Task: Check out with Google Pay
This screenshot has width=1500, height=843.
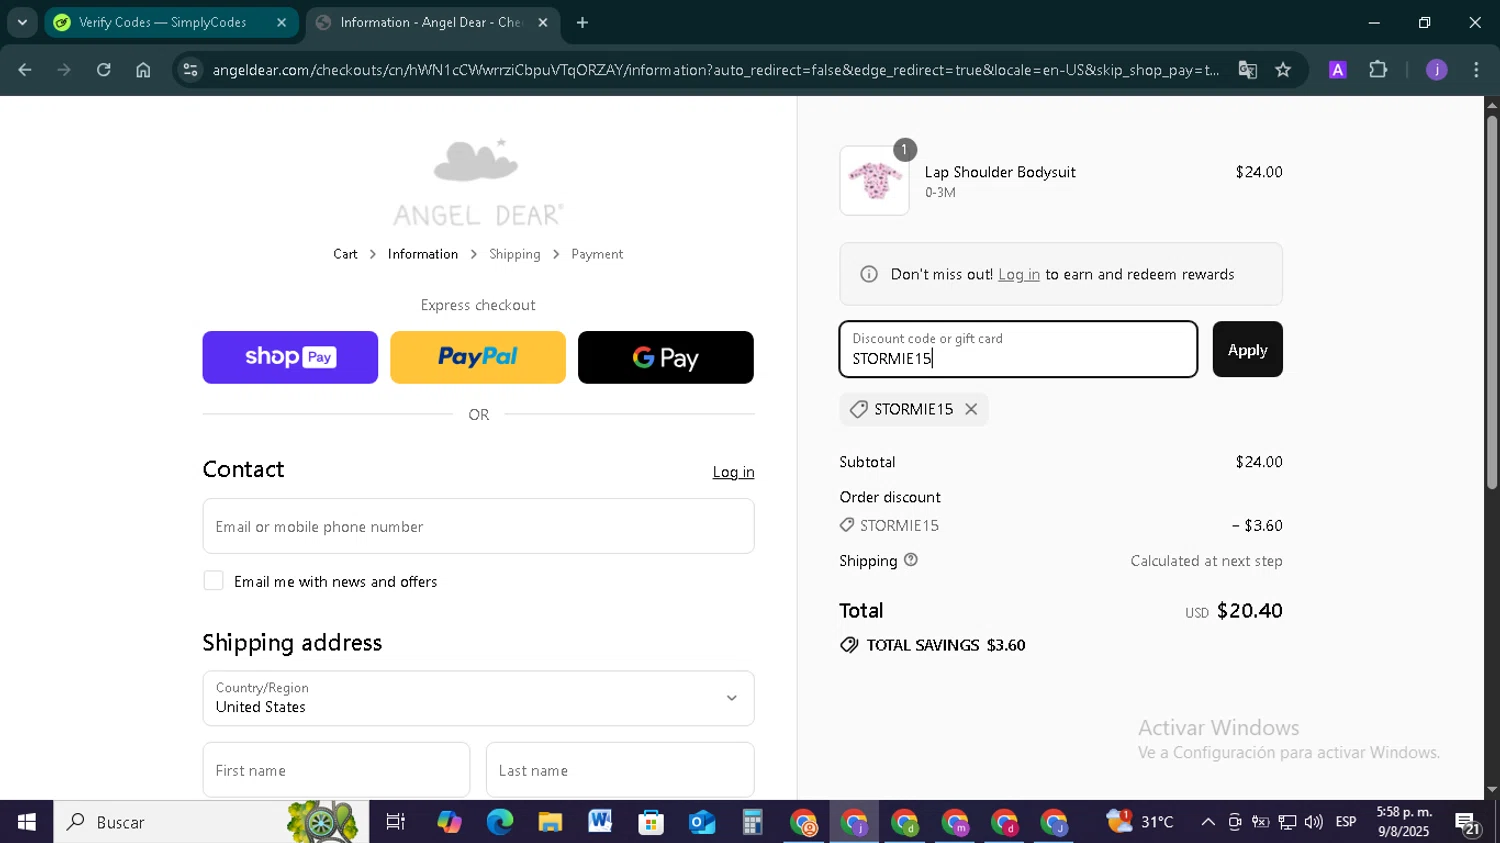Action: [x=666, y=357]
